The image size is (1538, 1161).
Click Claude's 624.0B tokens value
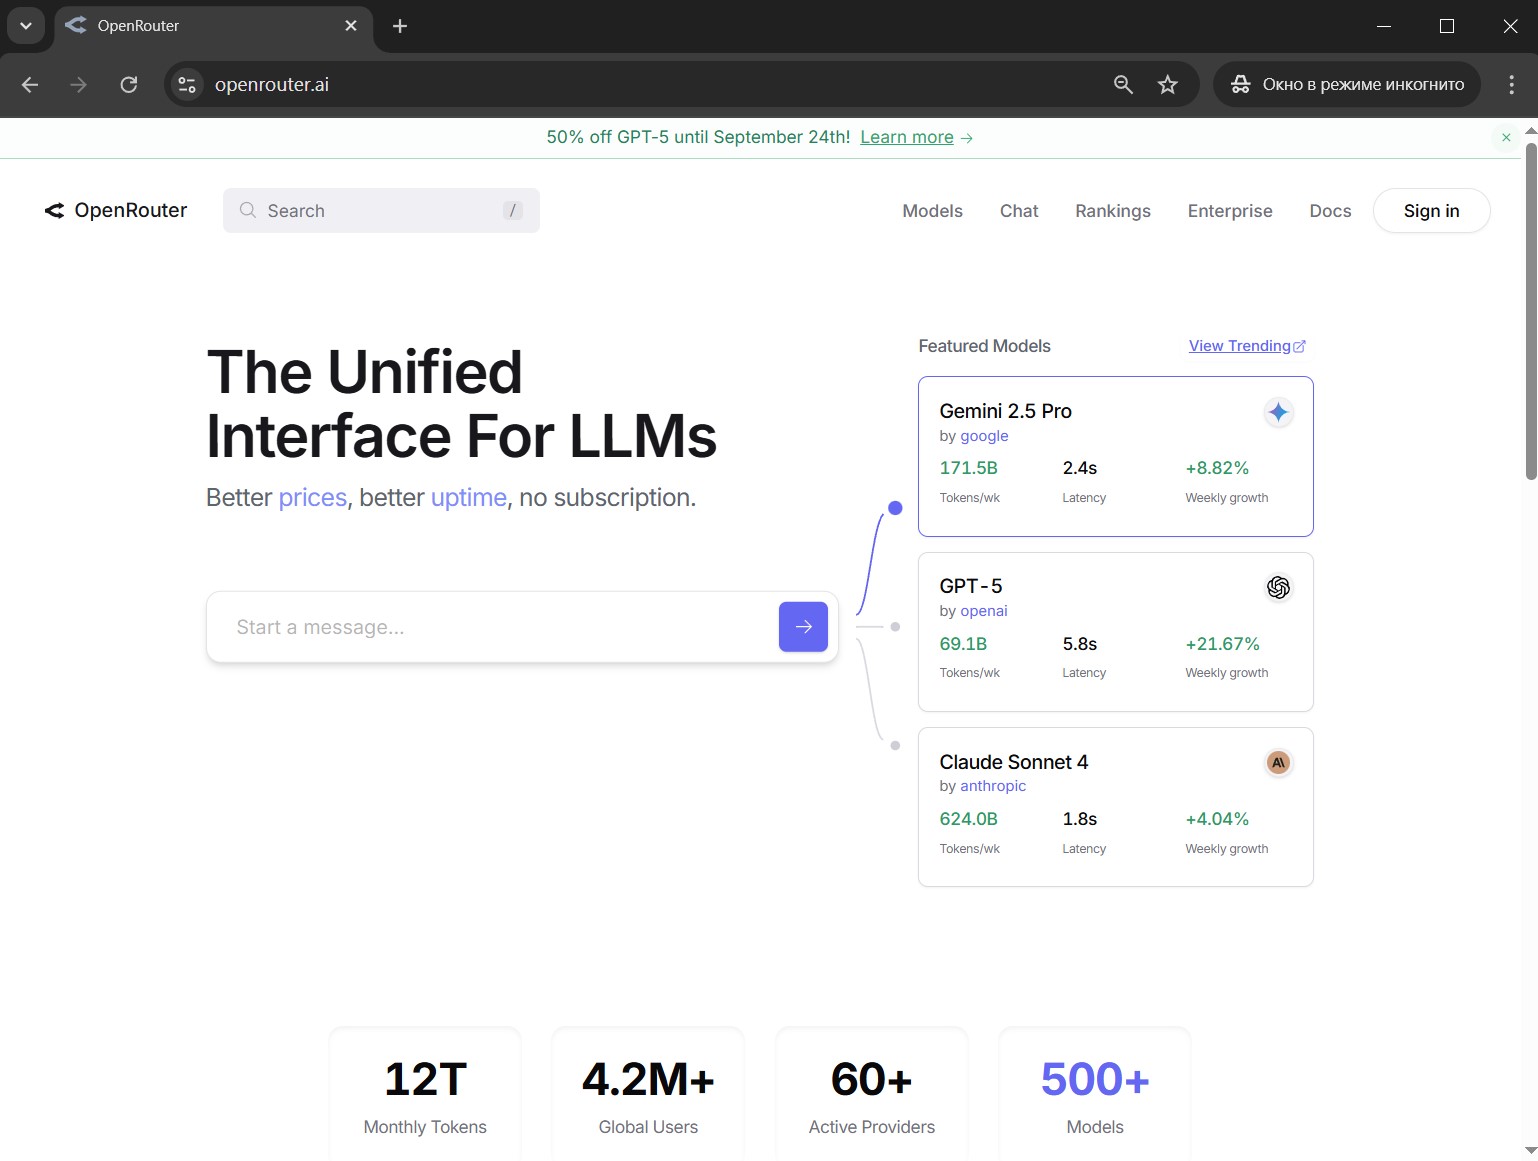(968, 819)
